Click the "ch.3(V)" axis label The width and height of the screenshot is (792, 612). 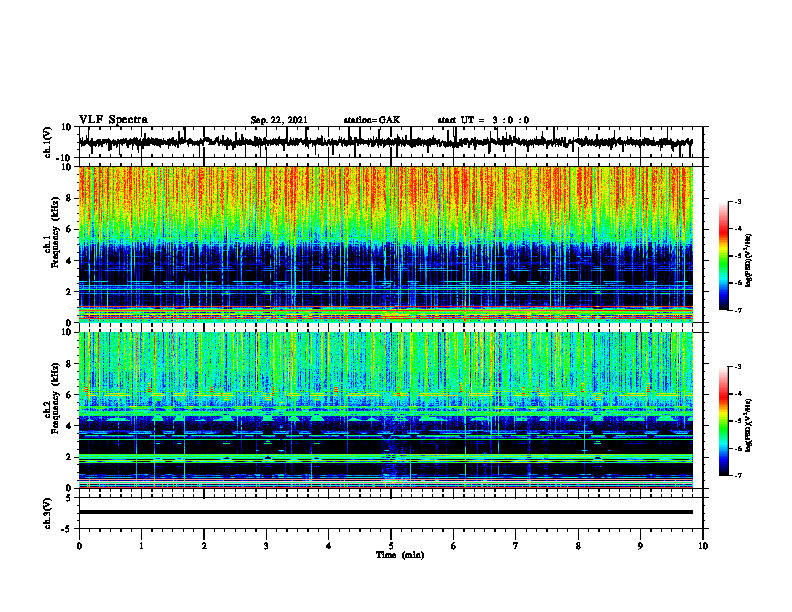click(48, 513)
